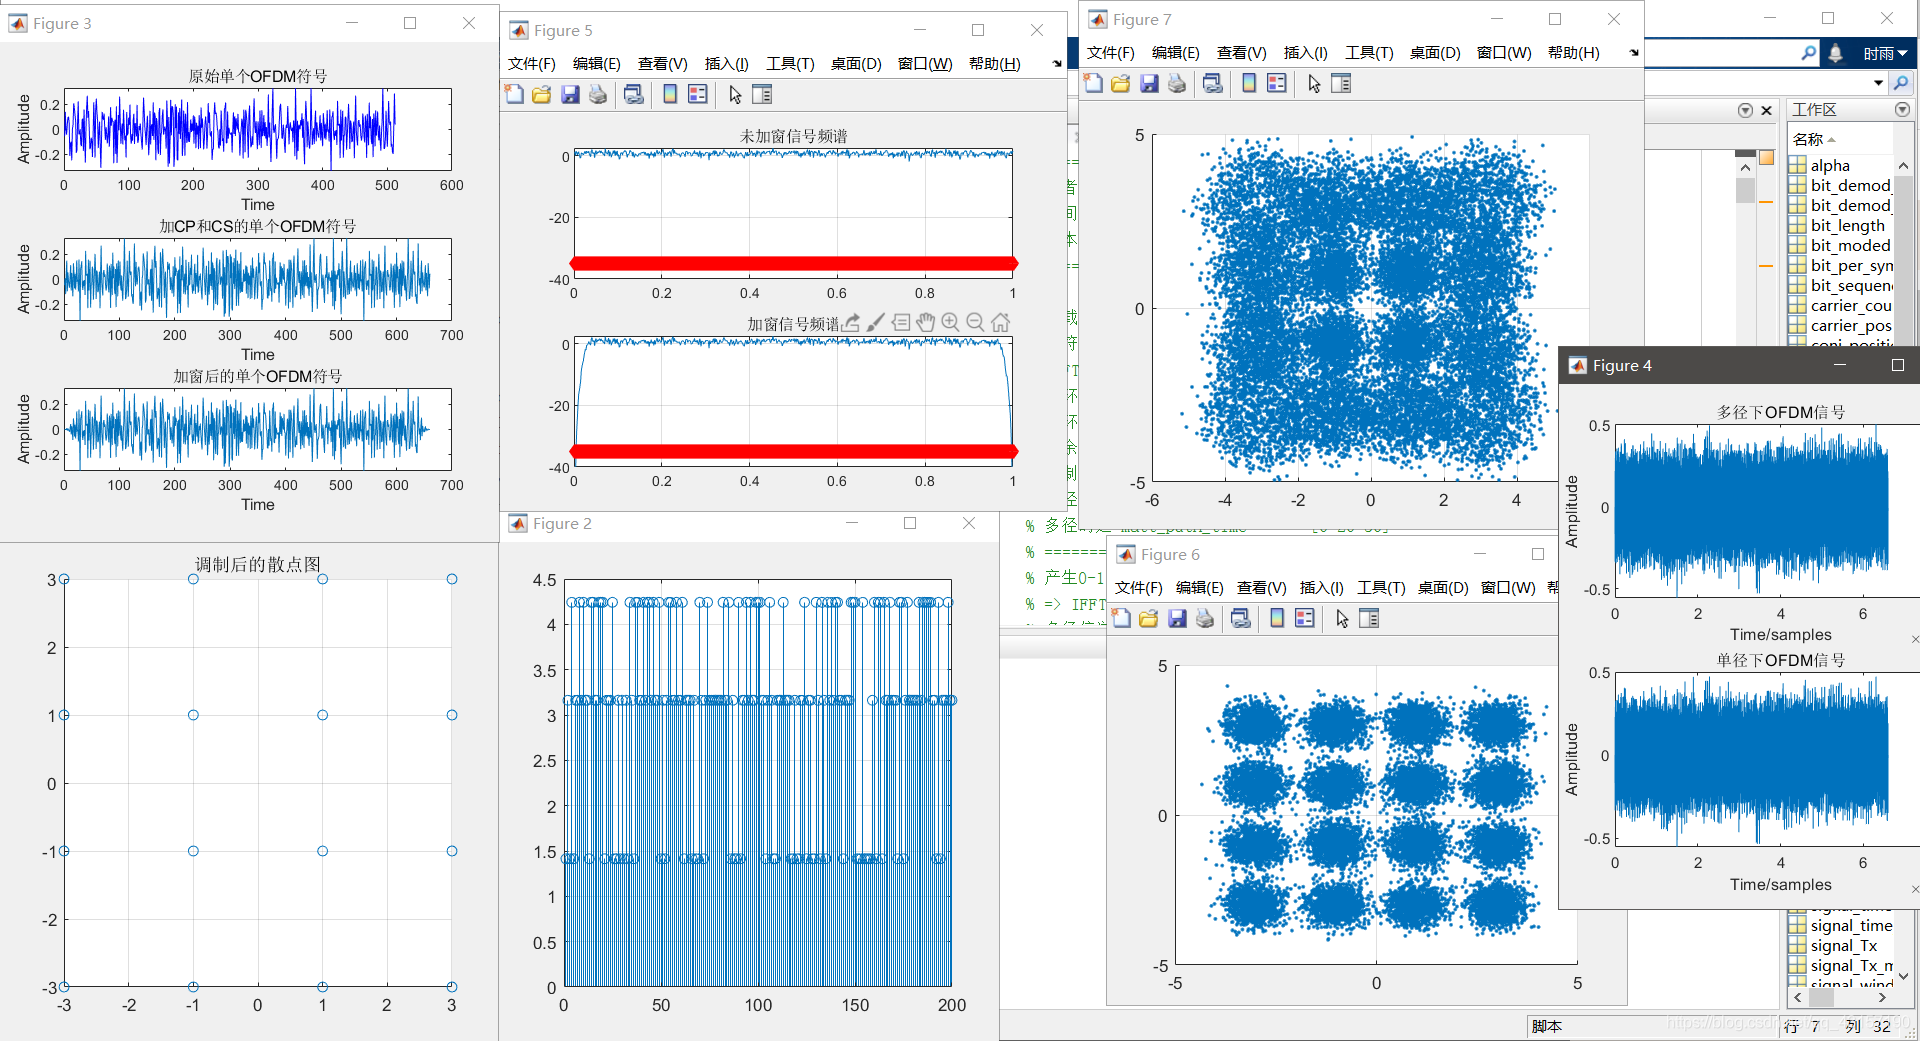Click Open File icon in Figure 6 toolbar
The width and height of the screenshot is (1920, 1041).
pos(1149,618)
